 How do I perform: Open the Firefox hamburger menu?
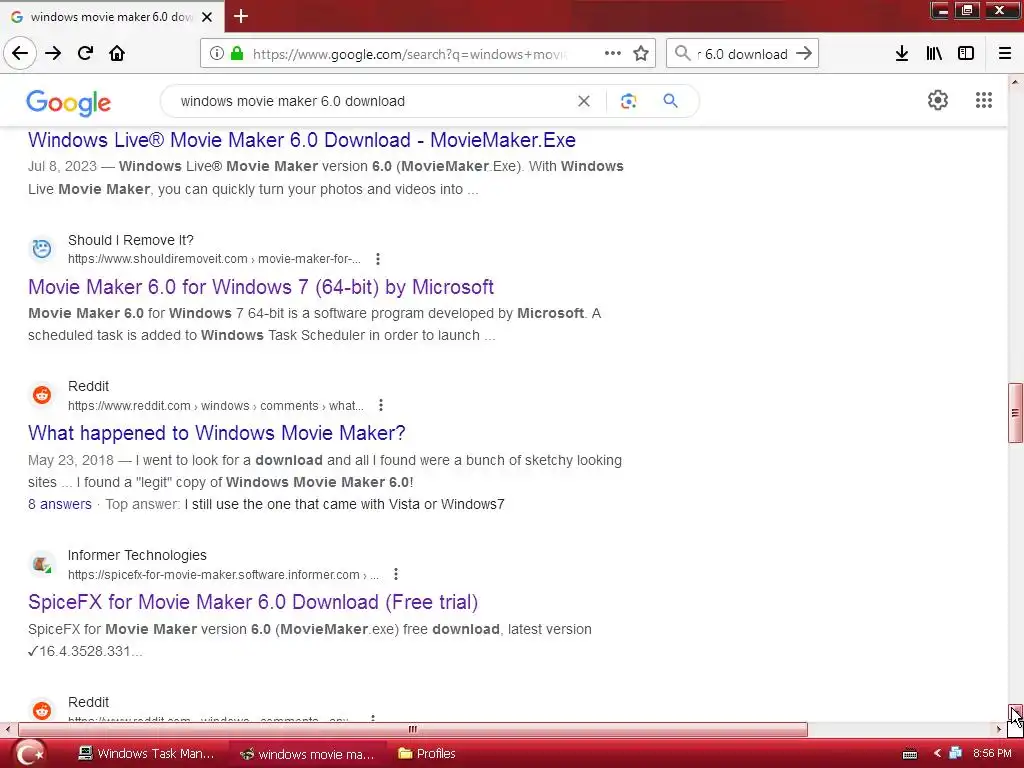pos(1005,54)
